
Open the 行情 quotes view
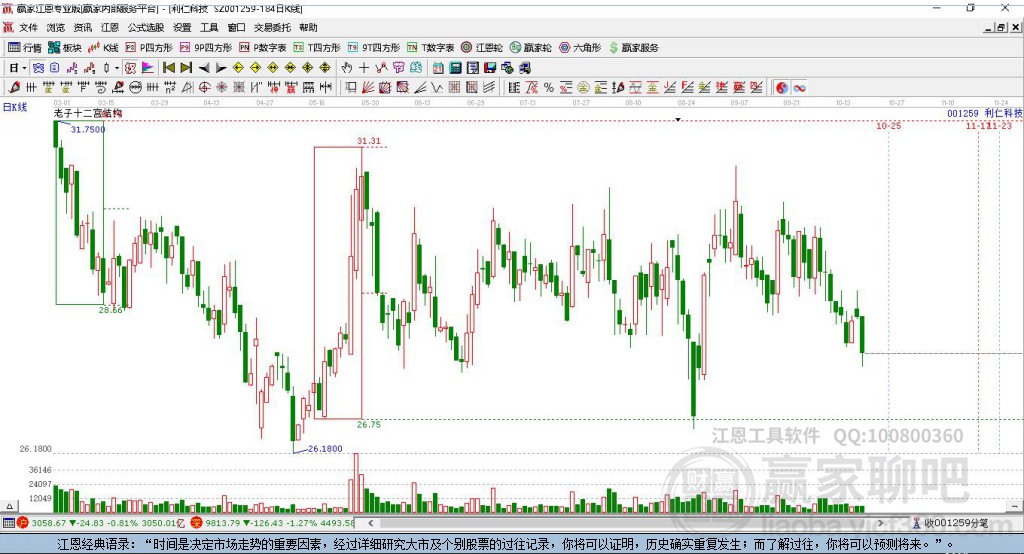(x=25, y=48)
